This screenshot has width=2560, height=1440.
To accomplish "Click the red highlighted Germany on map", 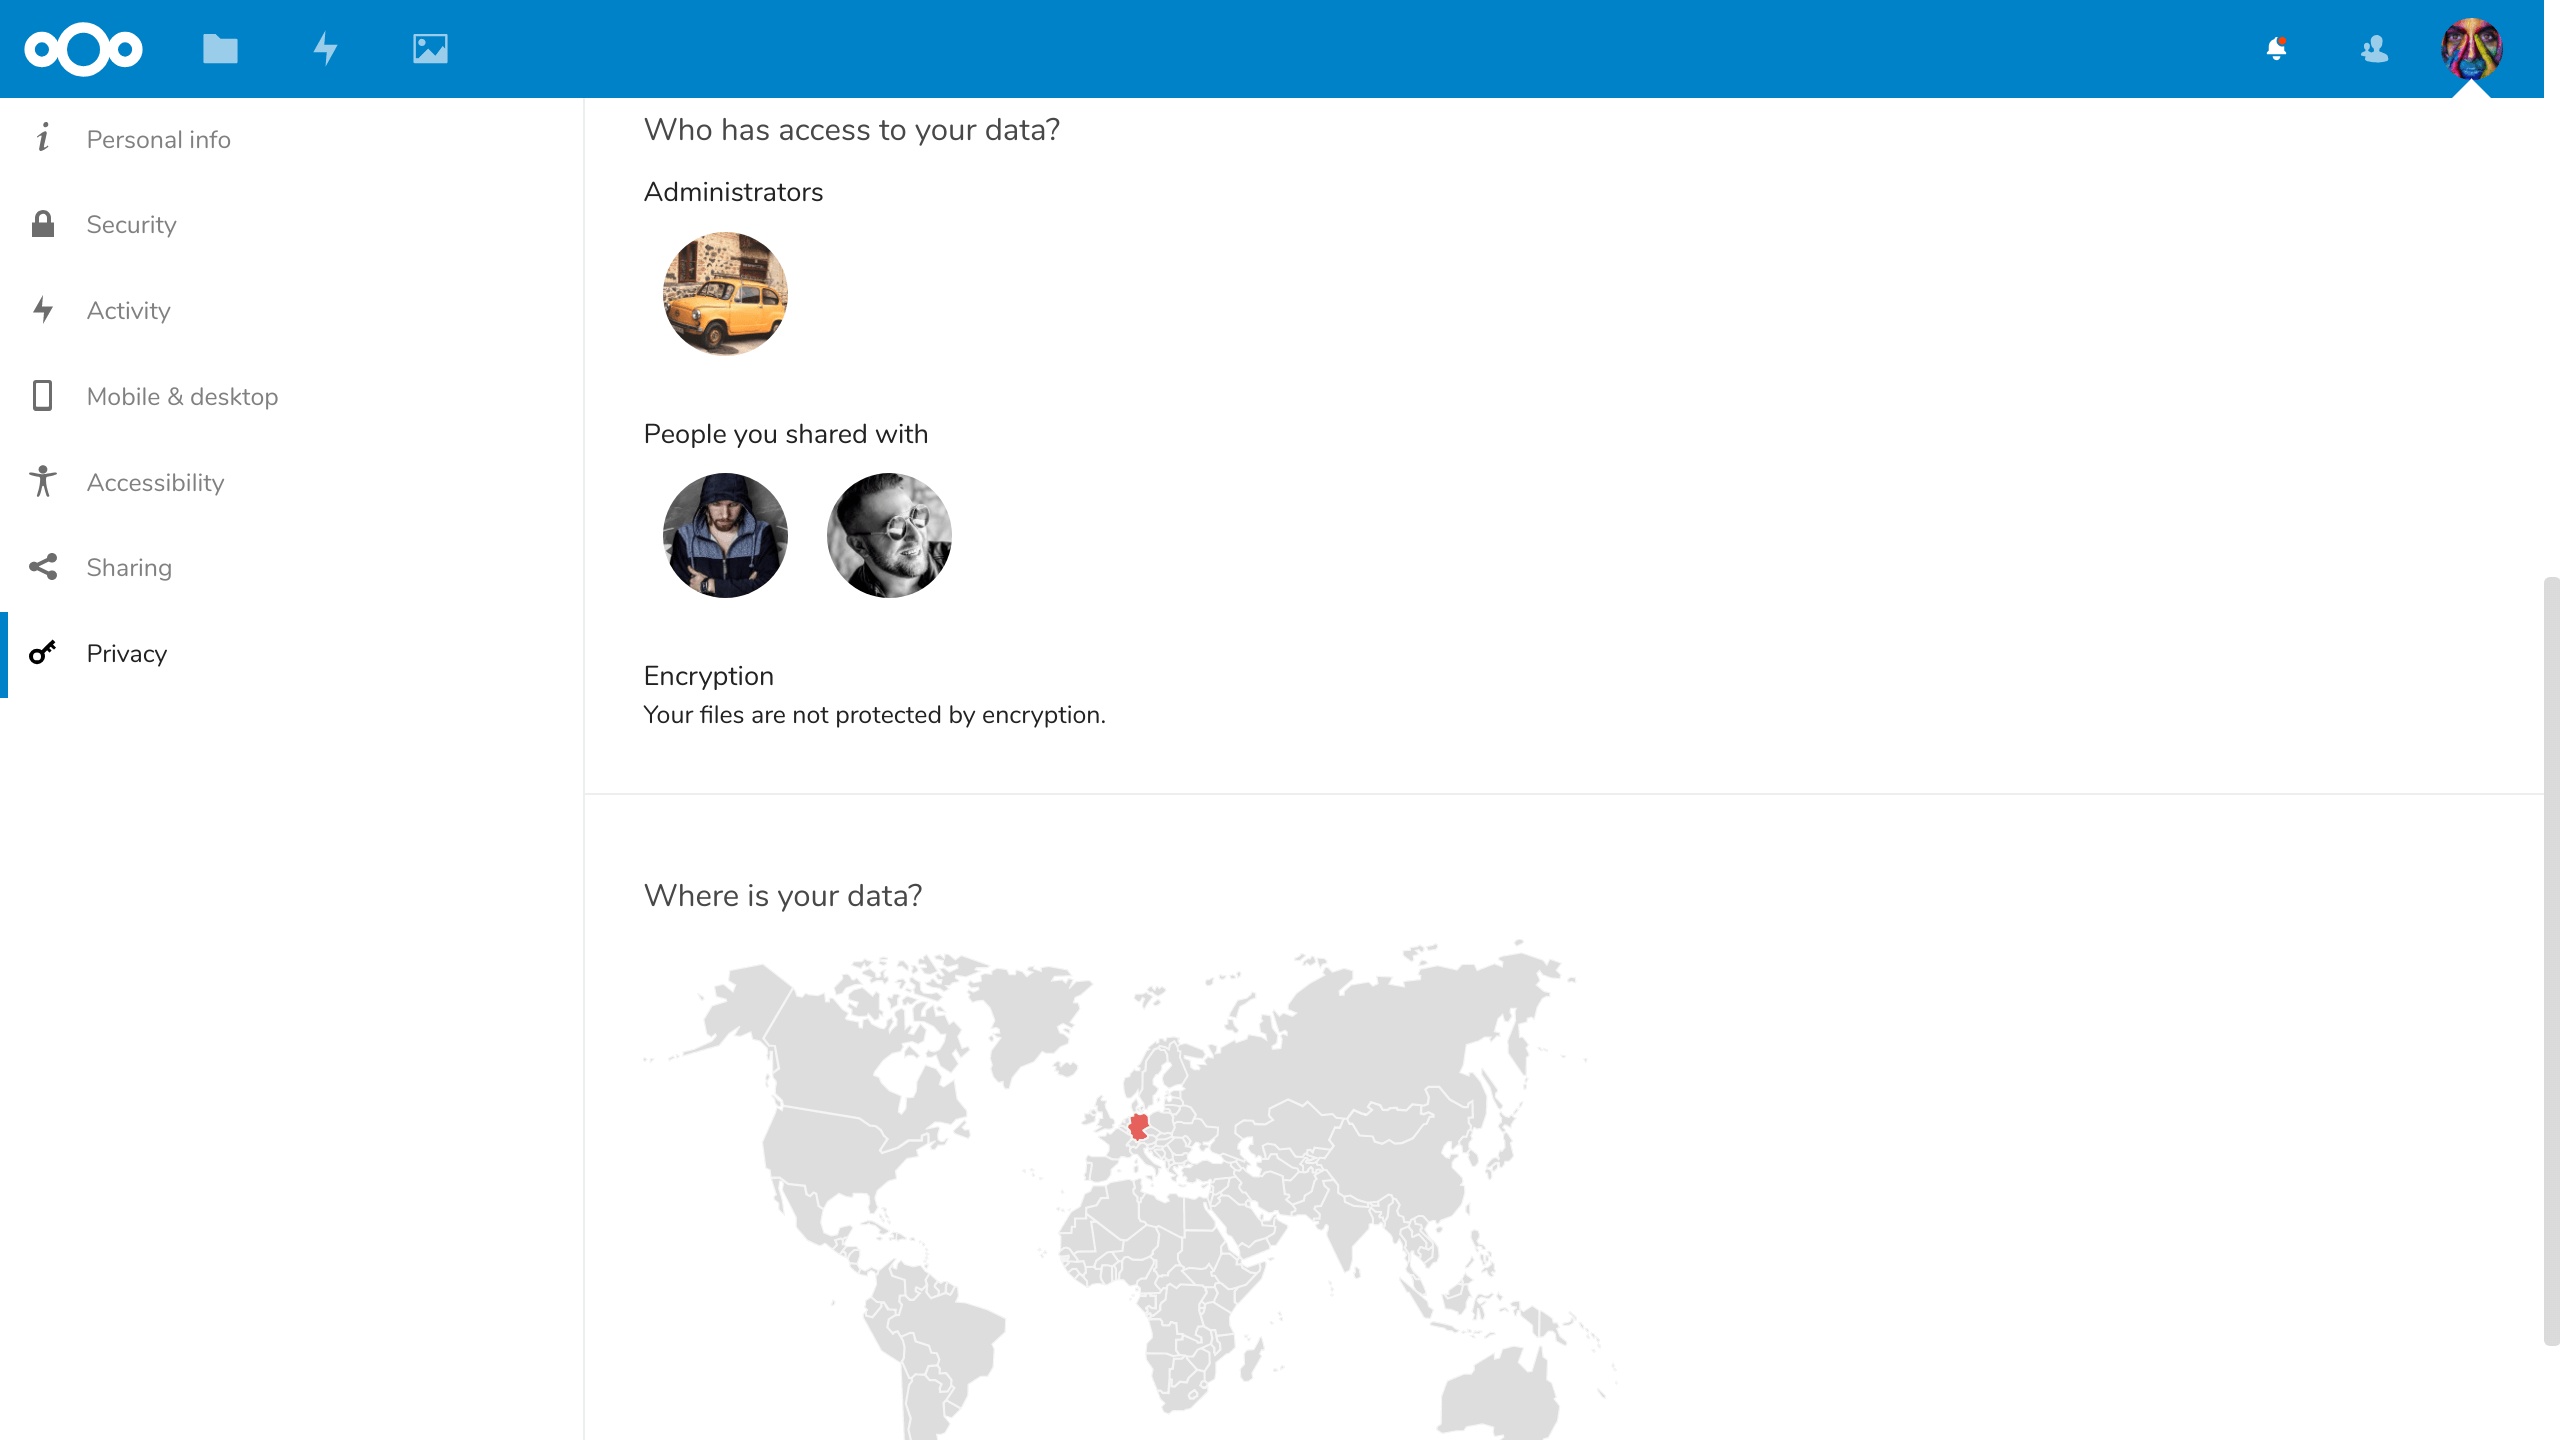I will click(1138, 1126).
